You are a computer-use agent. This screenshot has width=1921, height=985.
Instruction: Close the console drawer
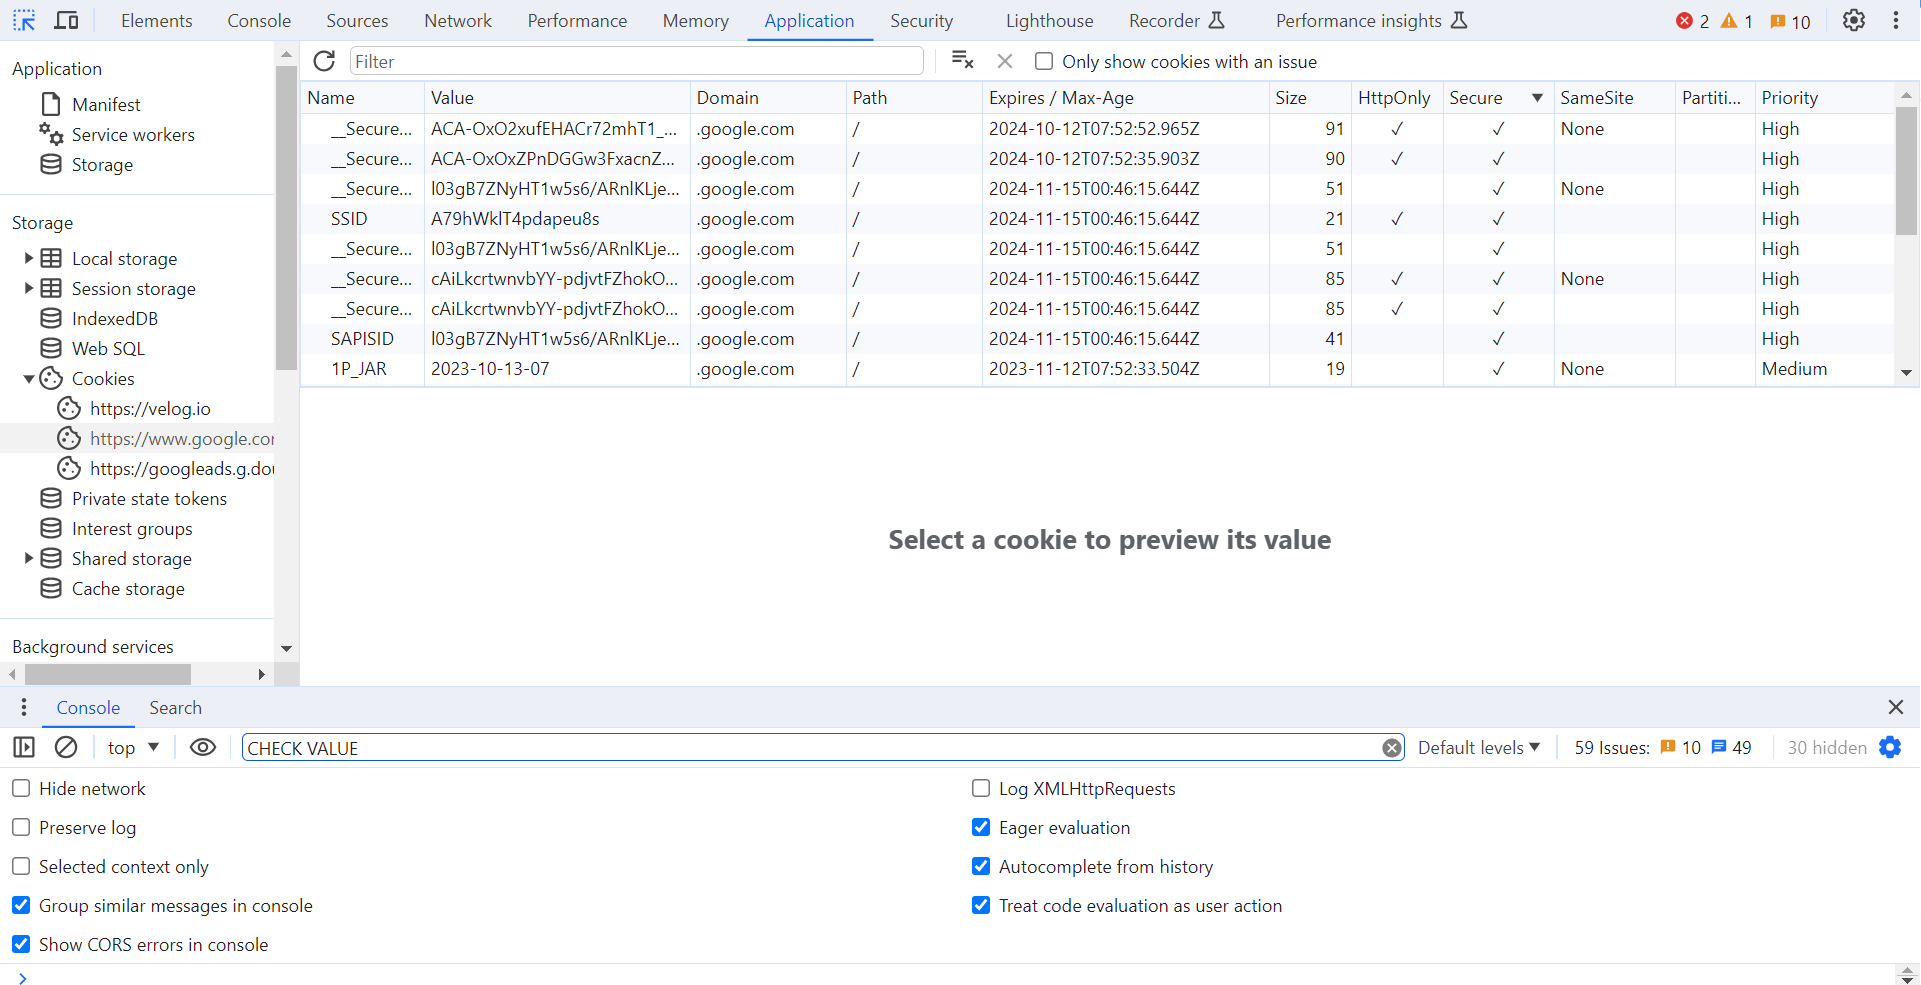point(1896,707)
